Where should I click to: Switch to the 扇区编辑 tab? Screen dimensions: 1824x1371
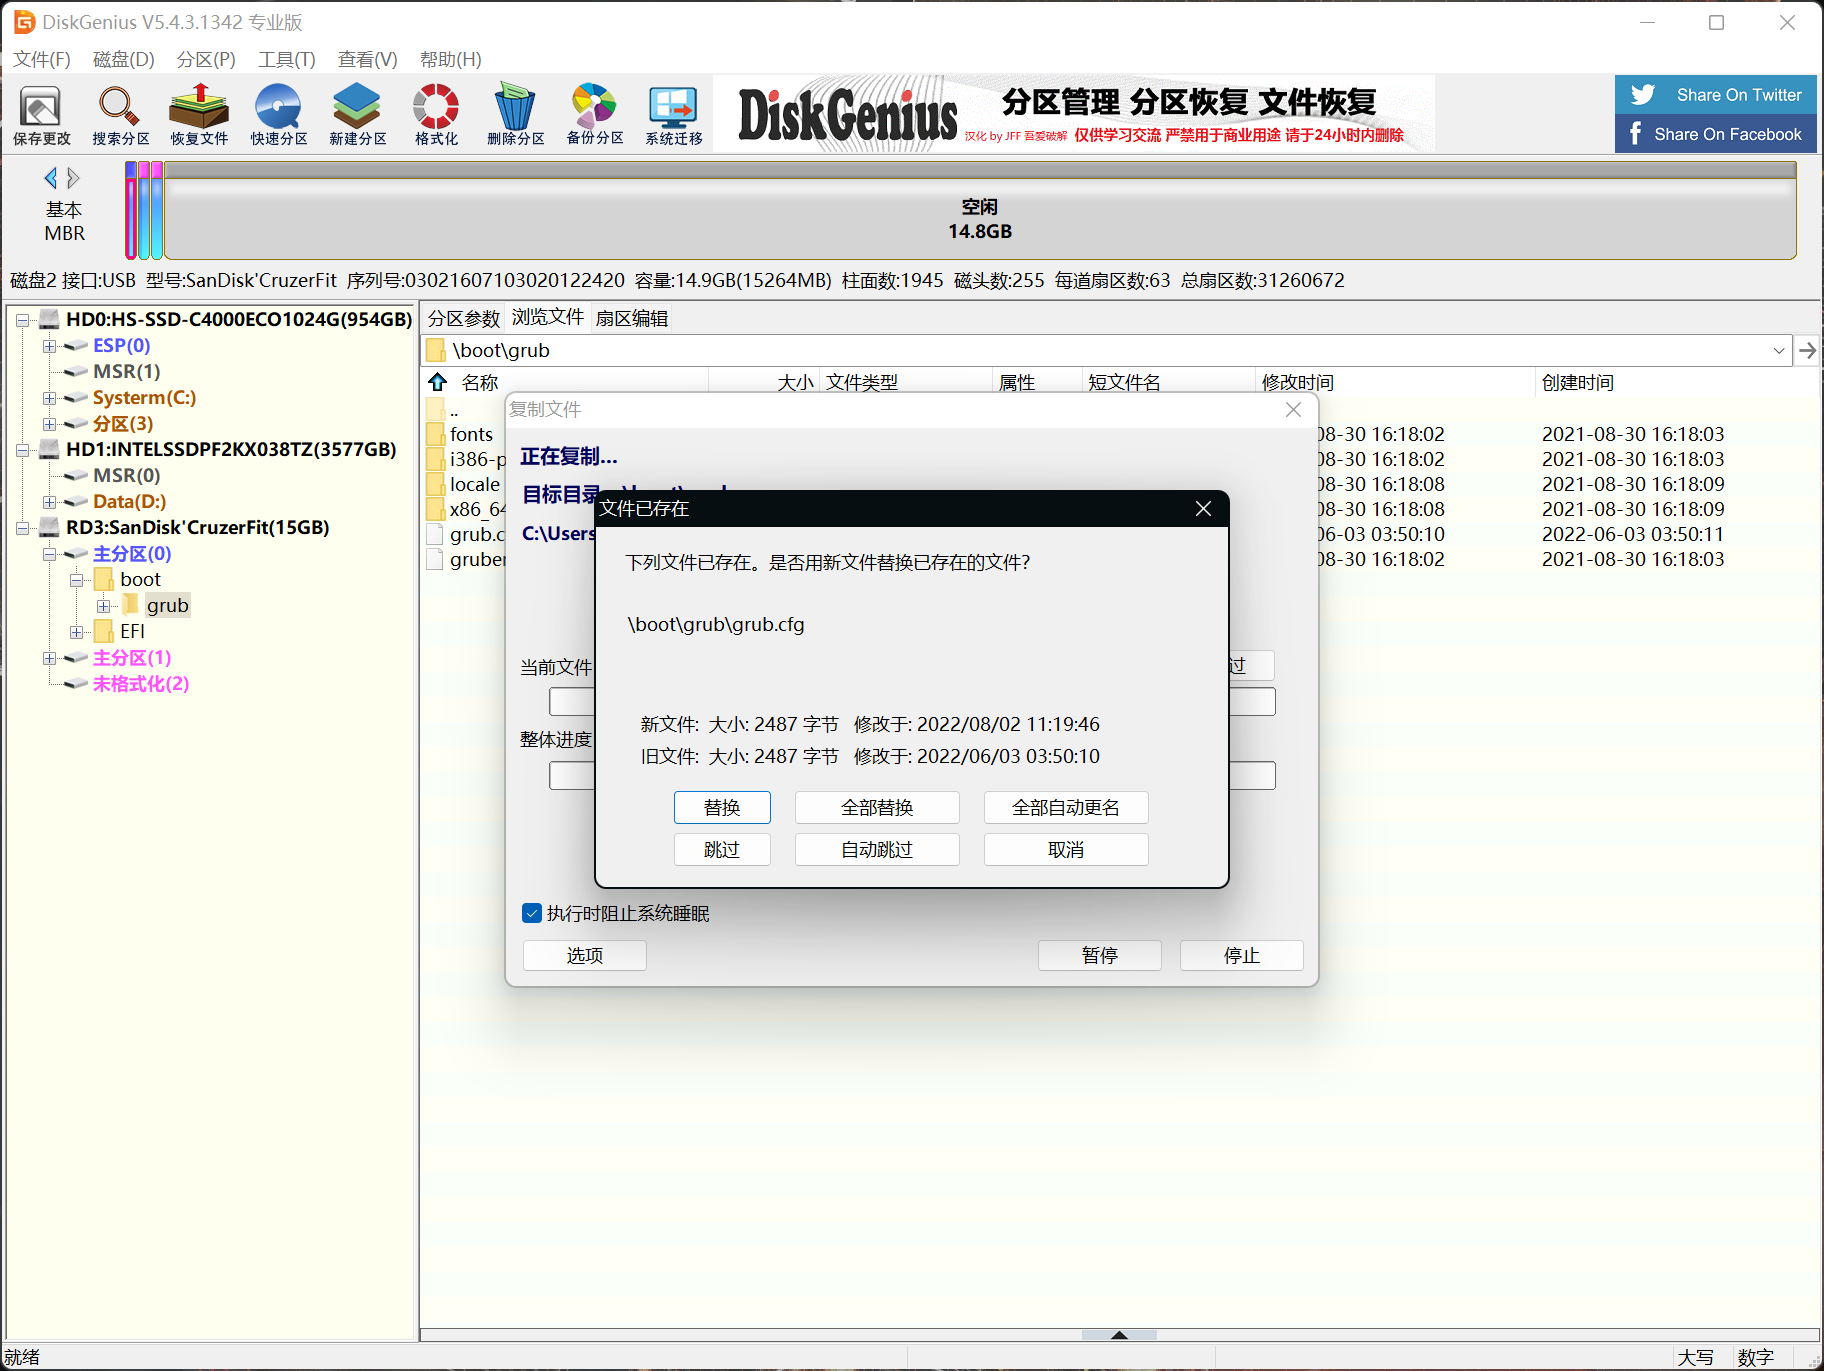point(631,318)
